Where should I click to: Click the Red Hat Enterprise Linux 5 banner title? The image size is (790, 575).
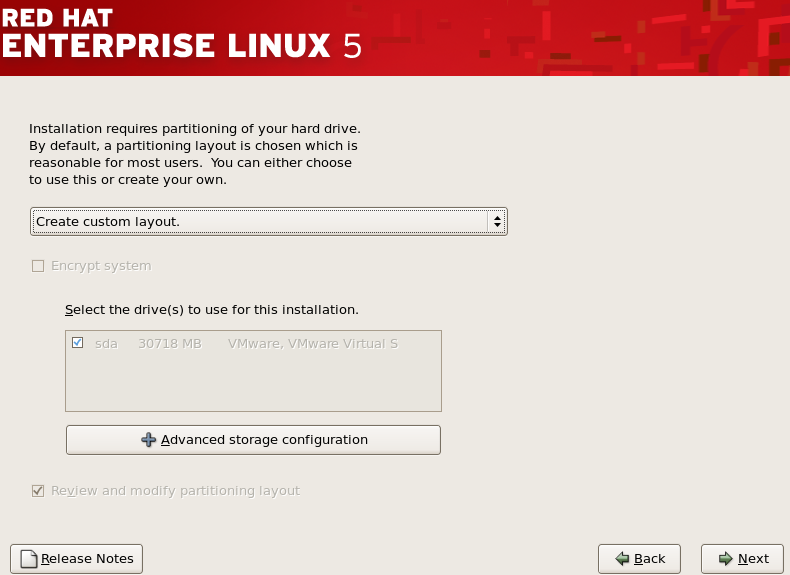pos(181,34)
